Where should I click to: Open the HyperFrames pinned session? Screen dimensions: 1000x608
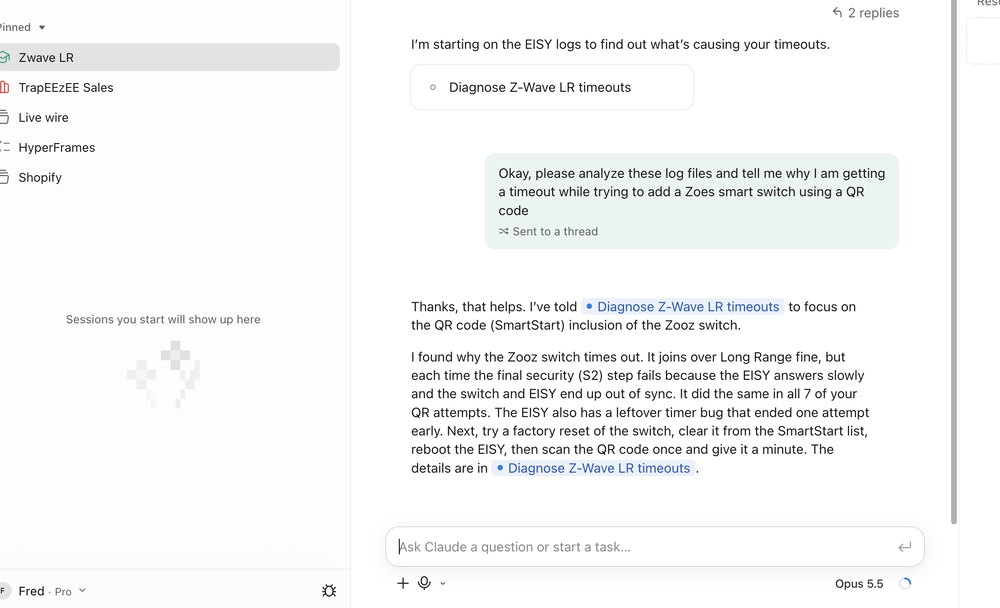168,147
